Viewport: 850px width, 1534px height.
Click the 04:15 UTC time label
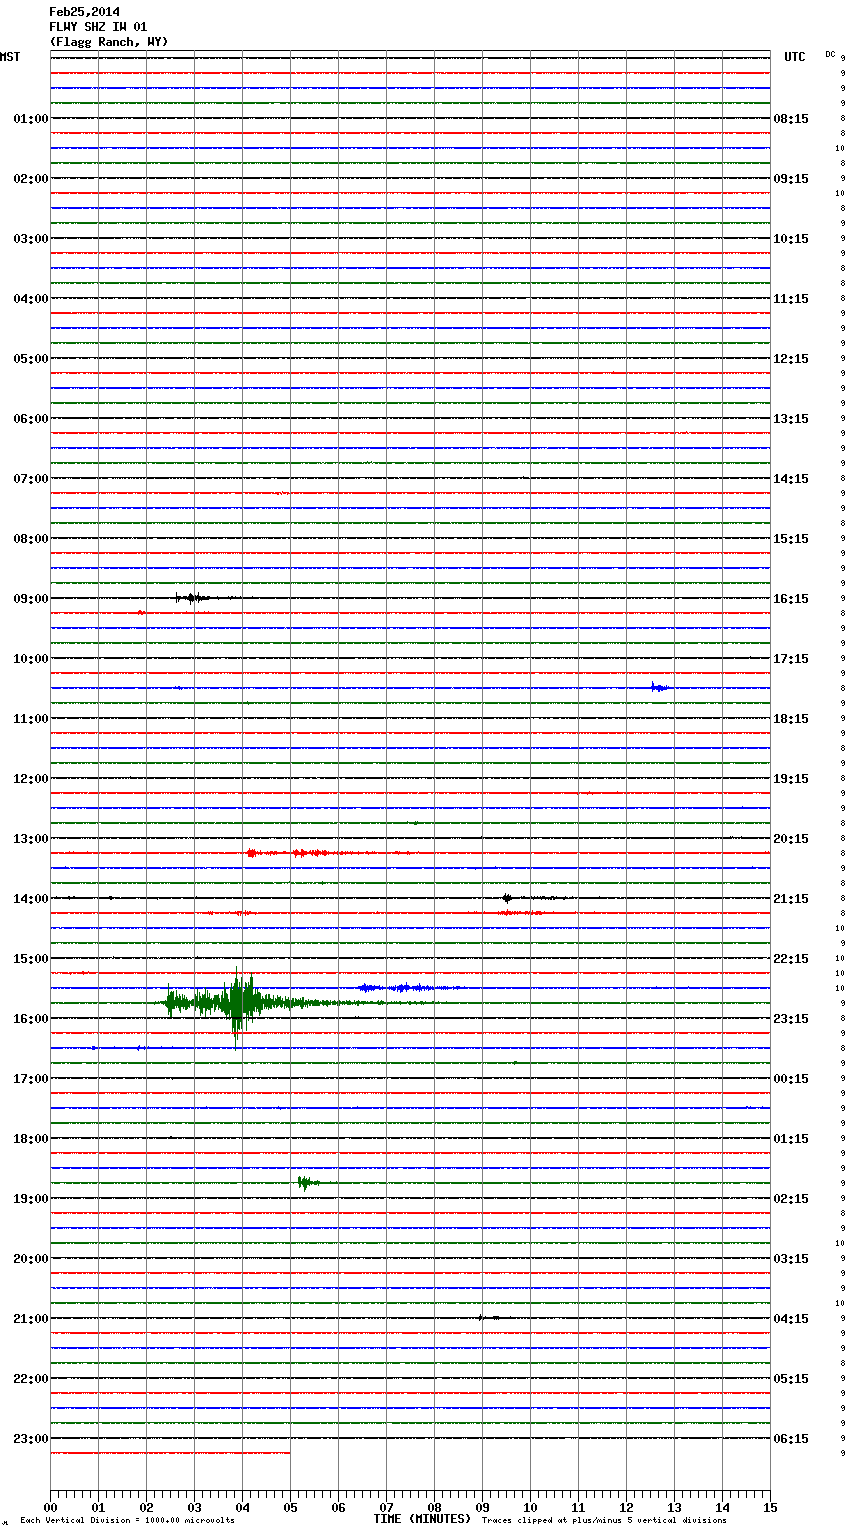(791, 1319)
